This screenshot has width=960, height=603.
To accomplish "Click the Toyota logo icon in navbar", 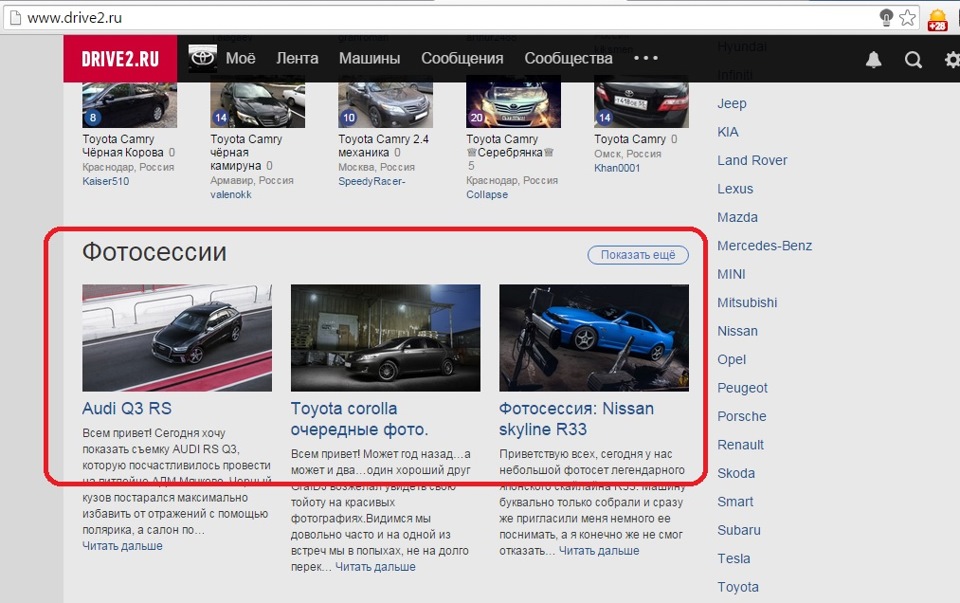I will coord(202,58).
